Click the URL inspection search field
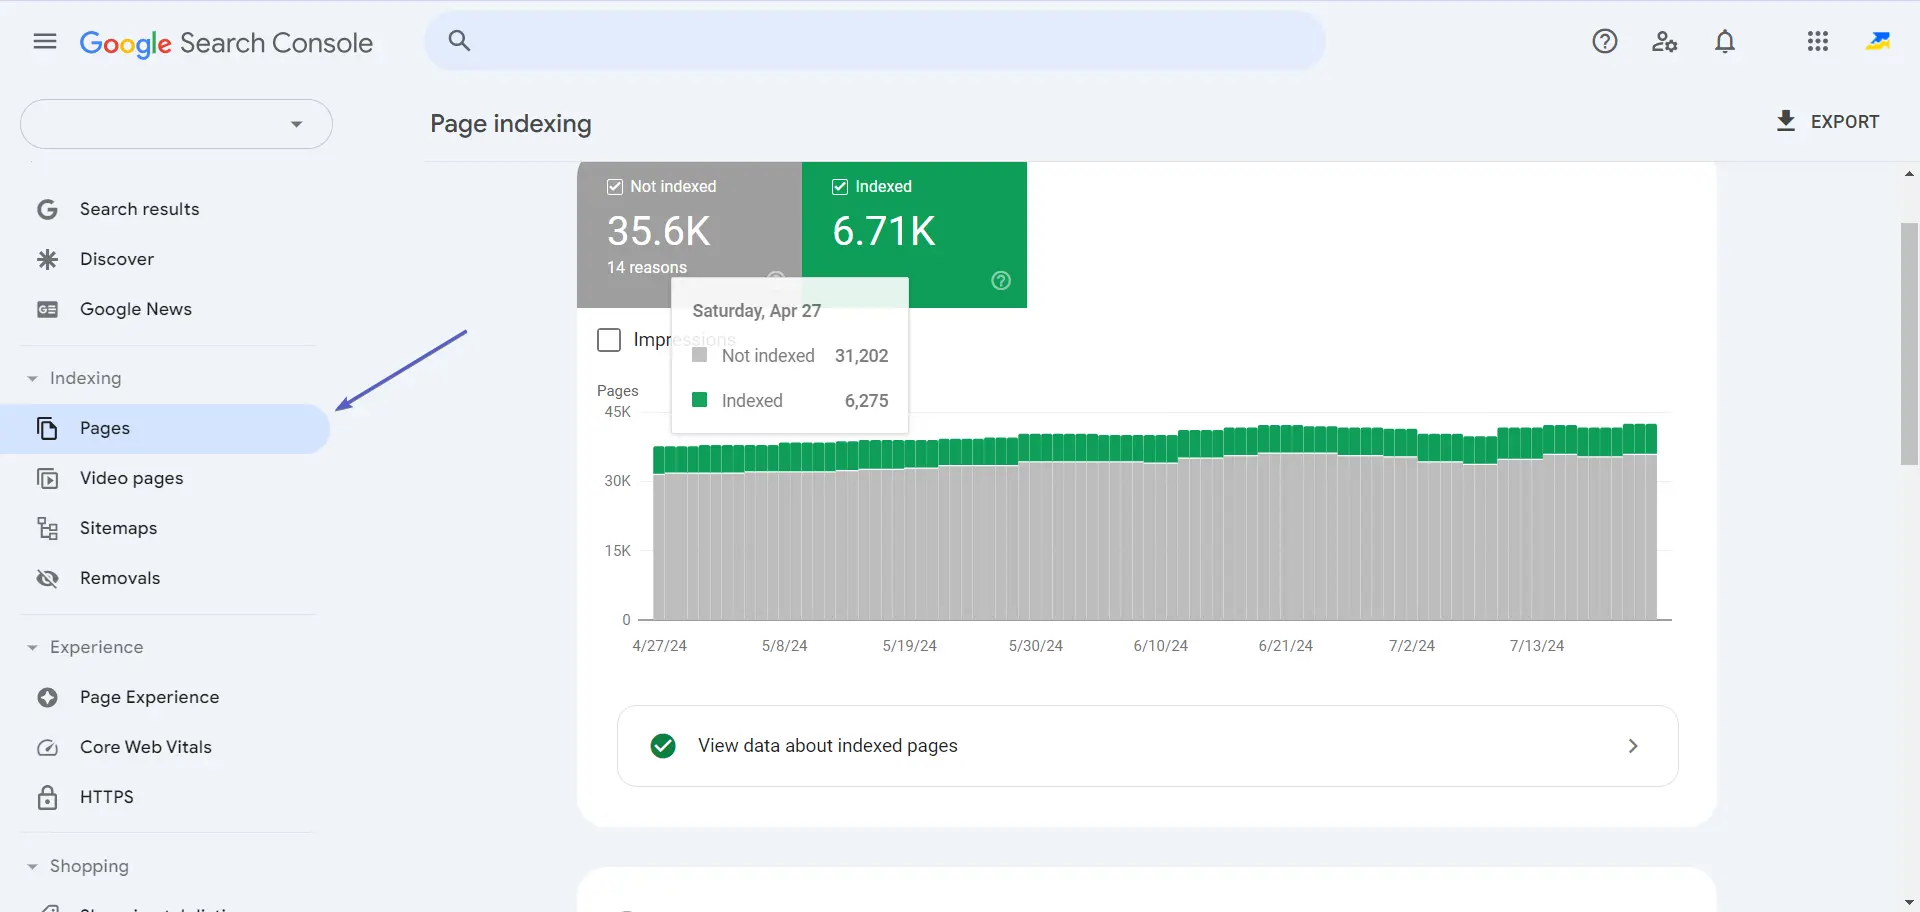The height and width of the screenshot is (912, 1920). [x=875, y=40]
